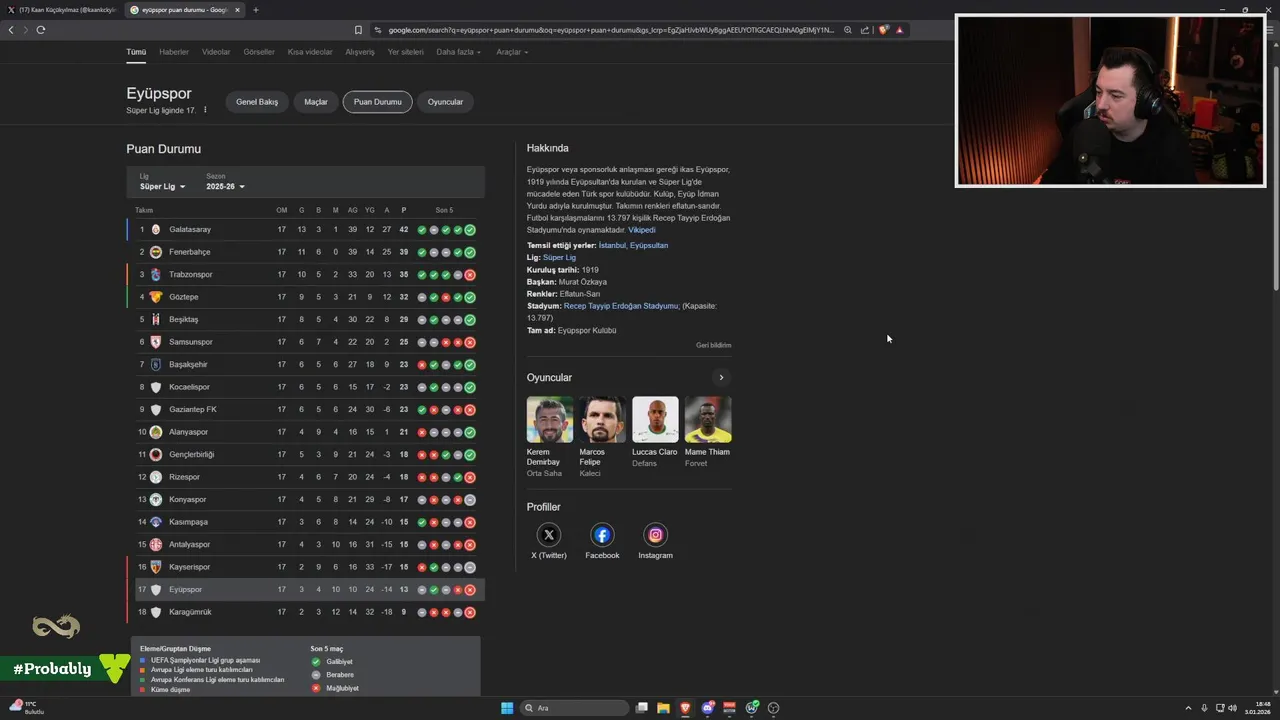
Task: Click the Göztepe team logo
Action: pos(155,297)
